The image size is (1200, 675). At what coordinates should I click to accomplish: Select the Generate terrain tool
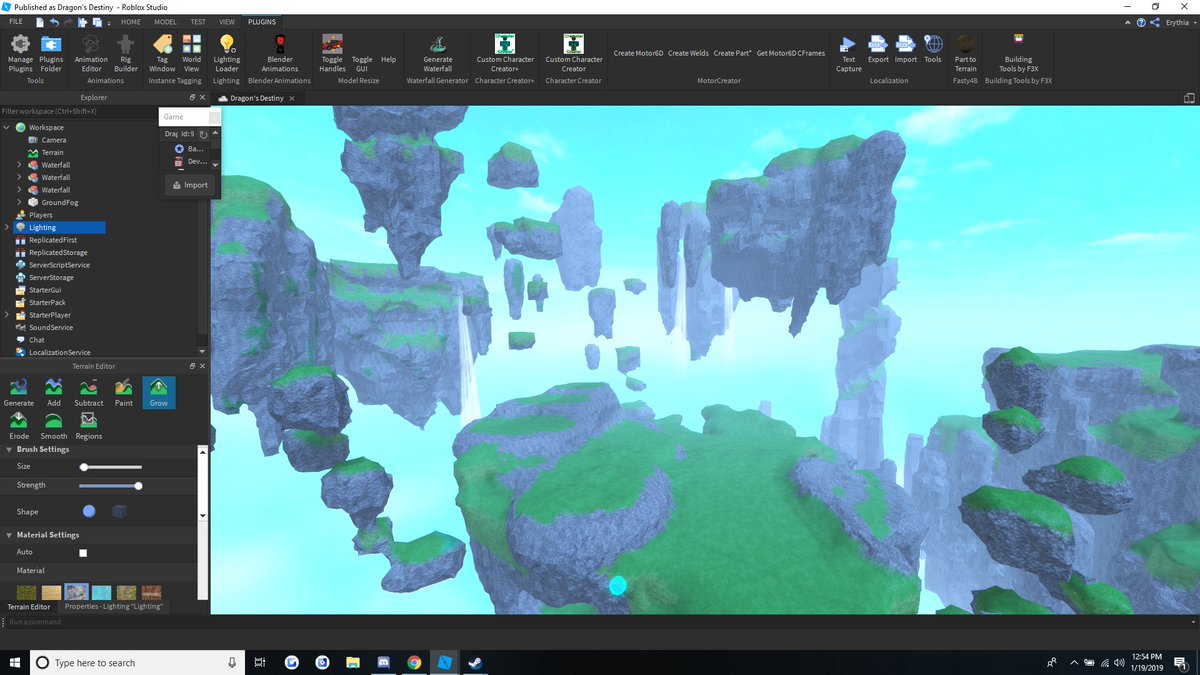coord(18,392)
